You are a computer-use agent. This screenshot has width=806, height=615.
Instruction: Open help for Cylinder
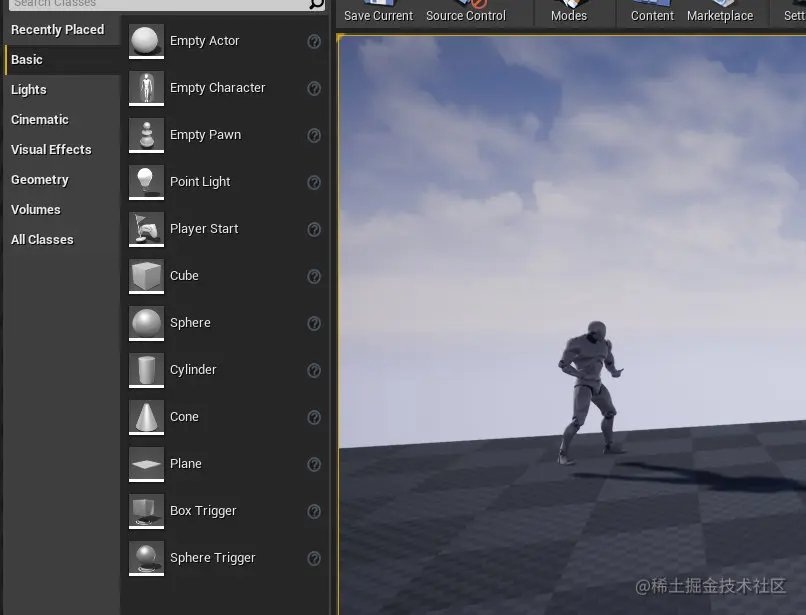(314, 371)
